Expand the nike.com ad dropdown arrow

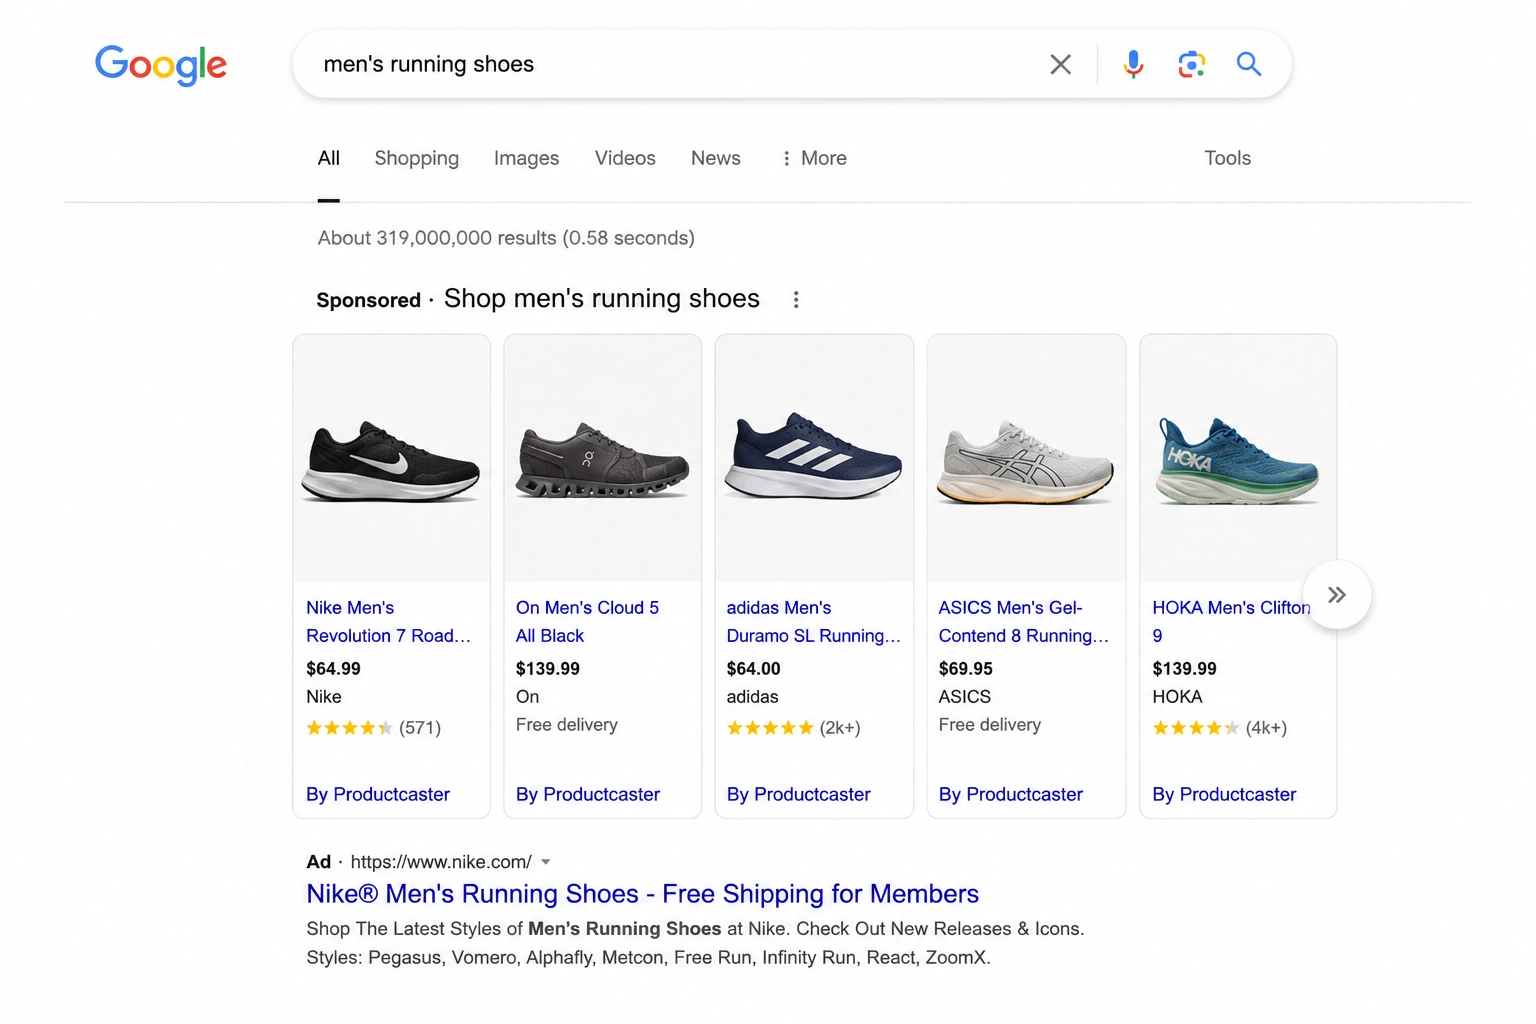point(546,862)
